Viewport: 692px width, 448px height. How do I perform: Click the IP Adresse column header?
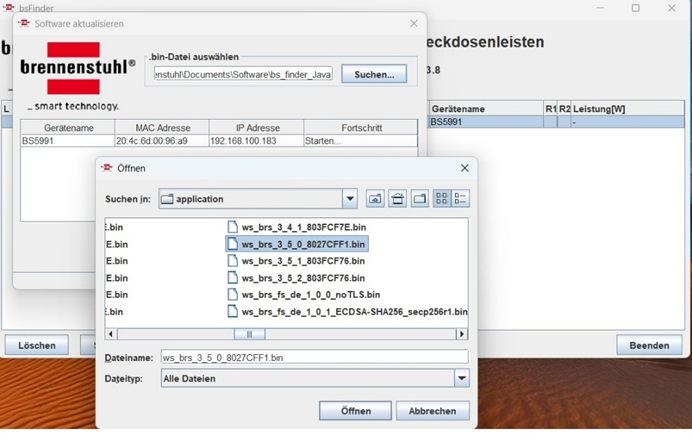257,128
